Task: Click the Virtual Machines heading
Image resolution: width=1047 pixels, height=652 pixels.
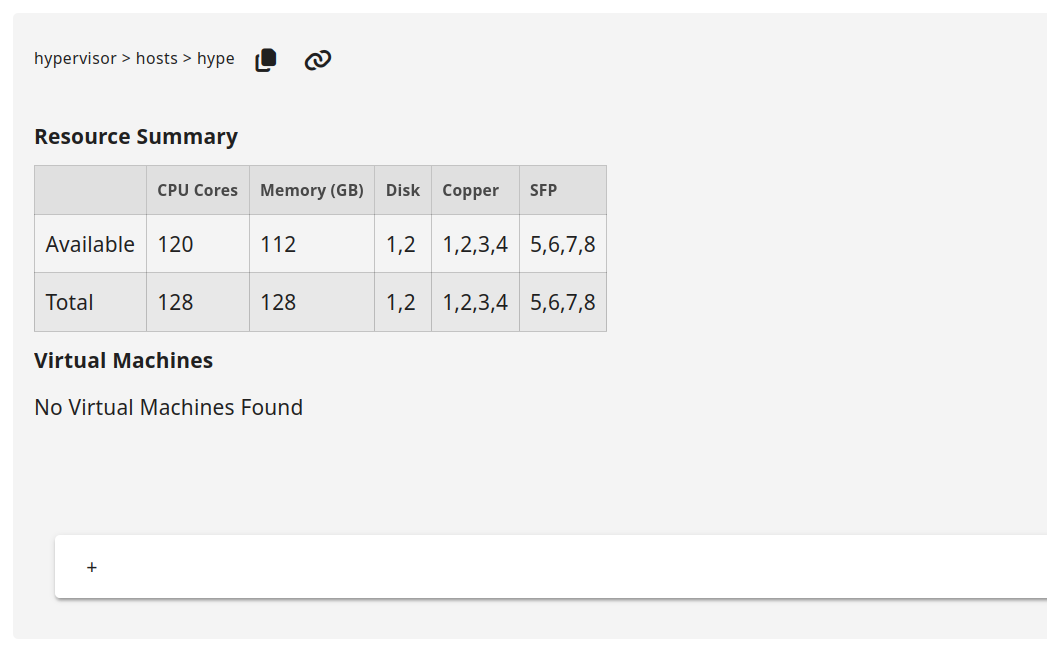Action: pyautogui.click(x=123, y=361)
